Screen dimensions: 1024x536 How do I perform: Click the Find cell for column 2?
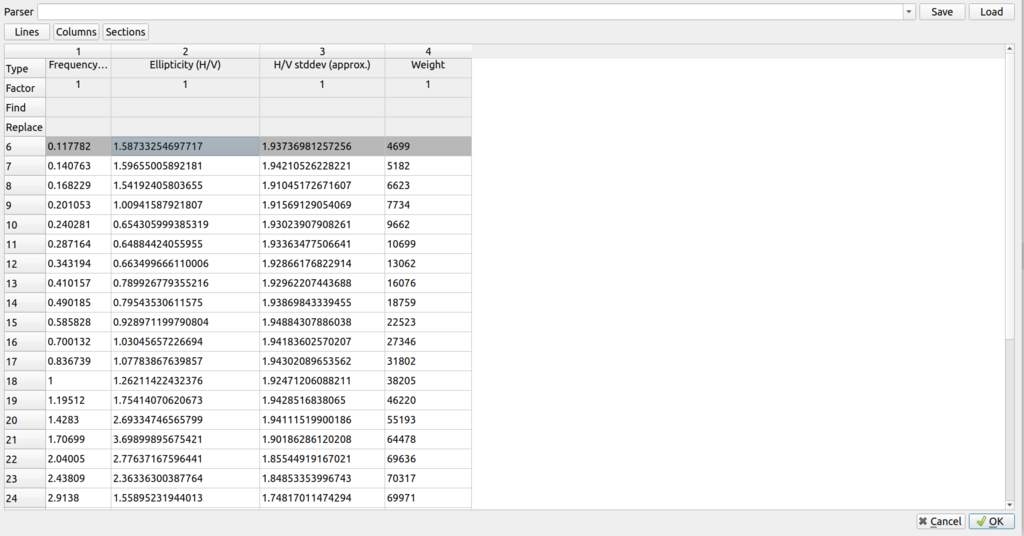coord(185,107)
